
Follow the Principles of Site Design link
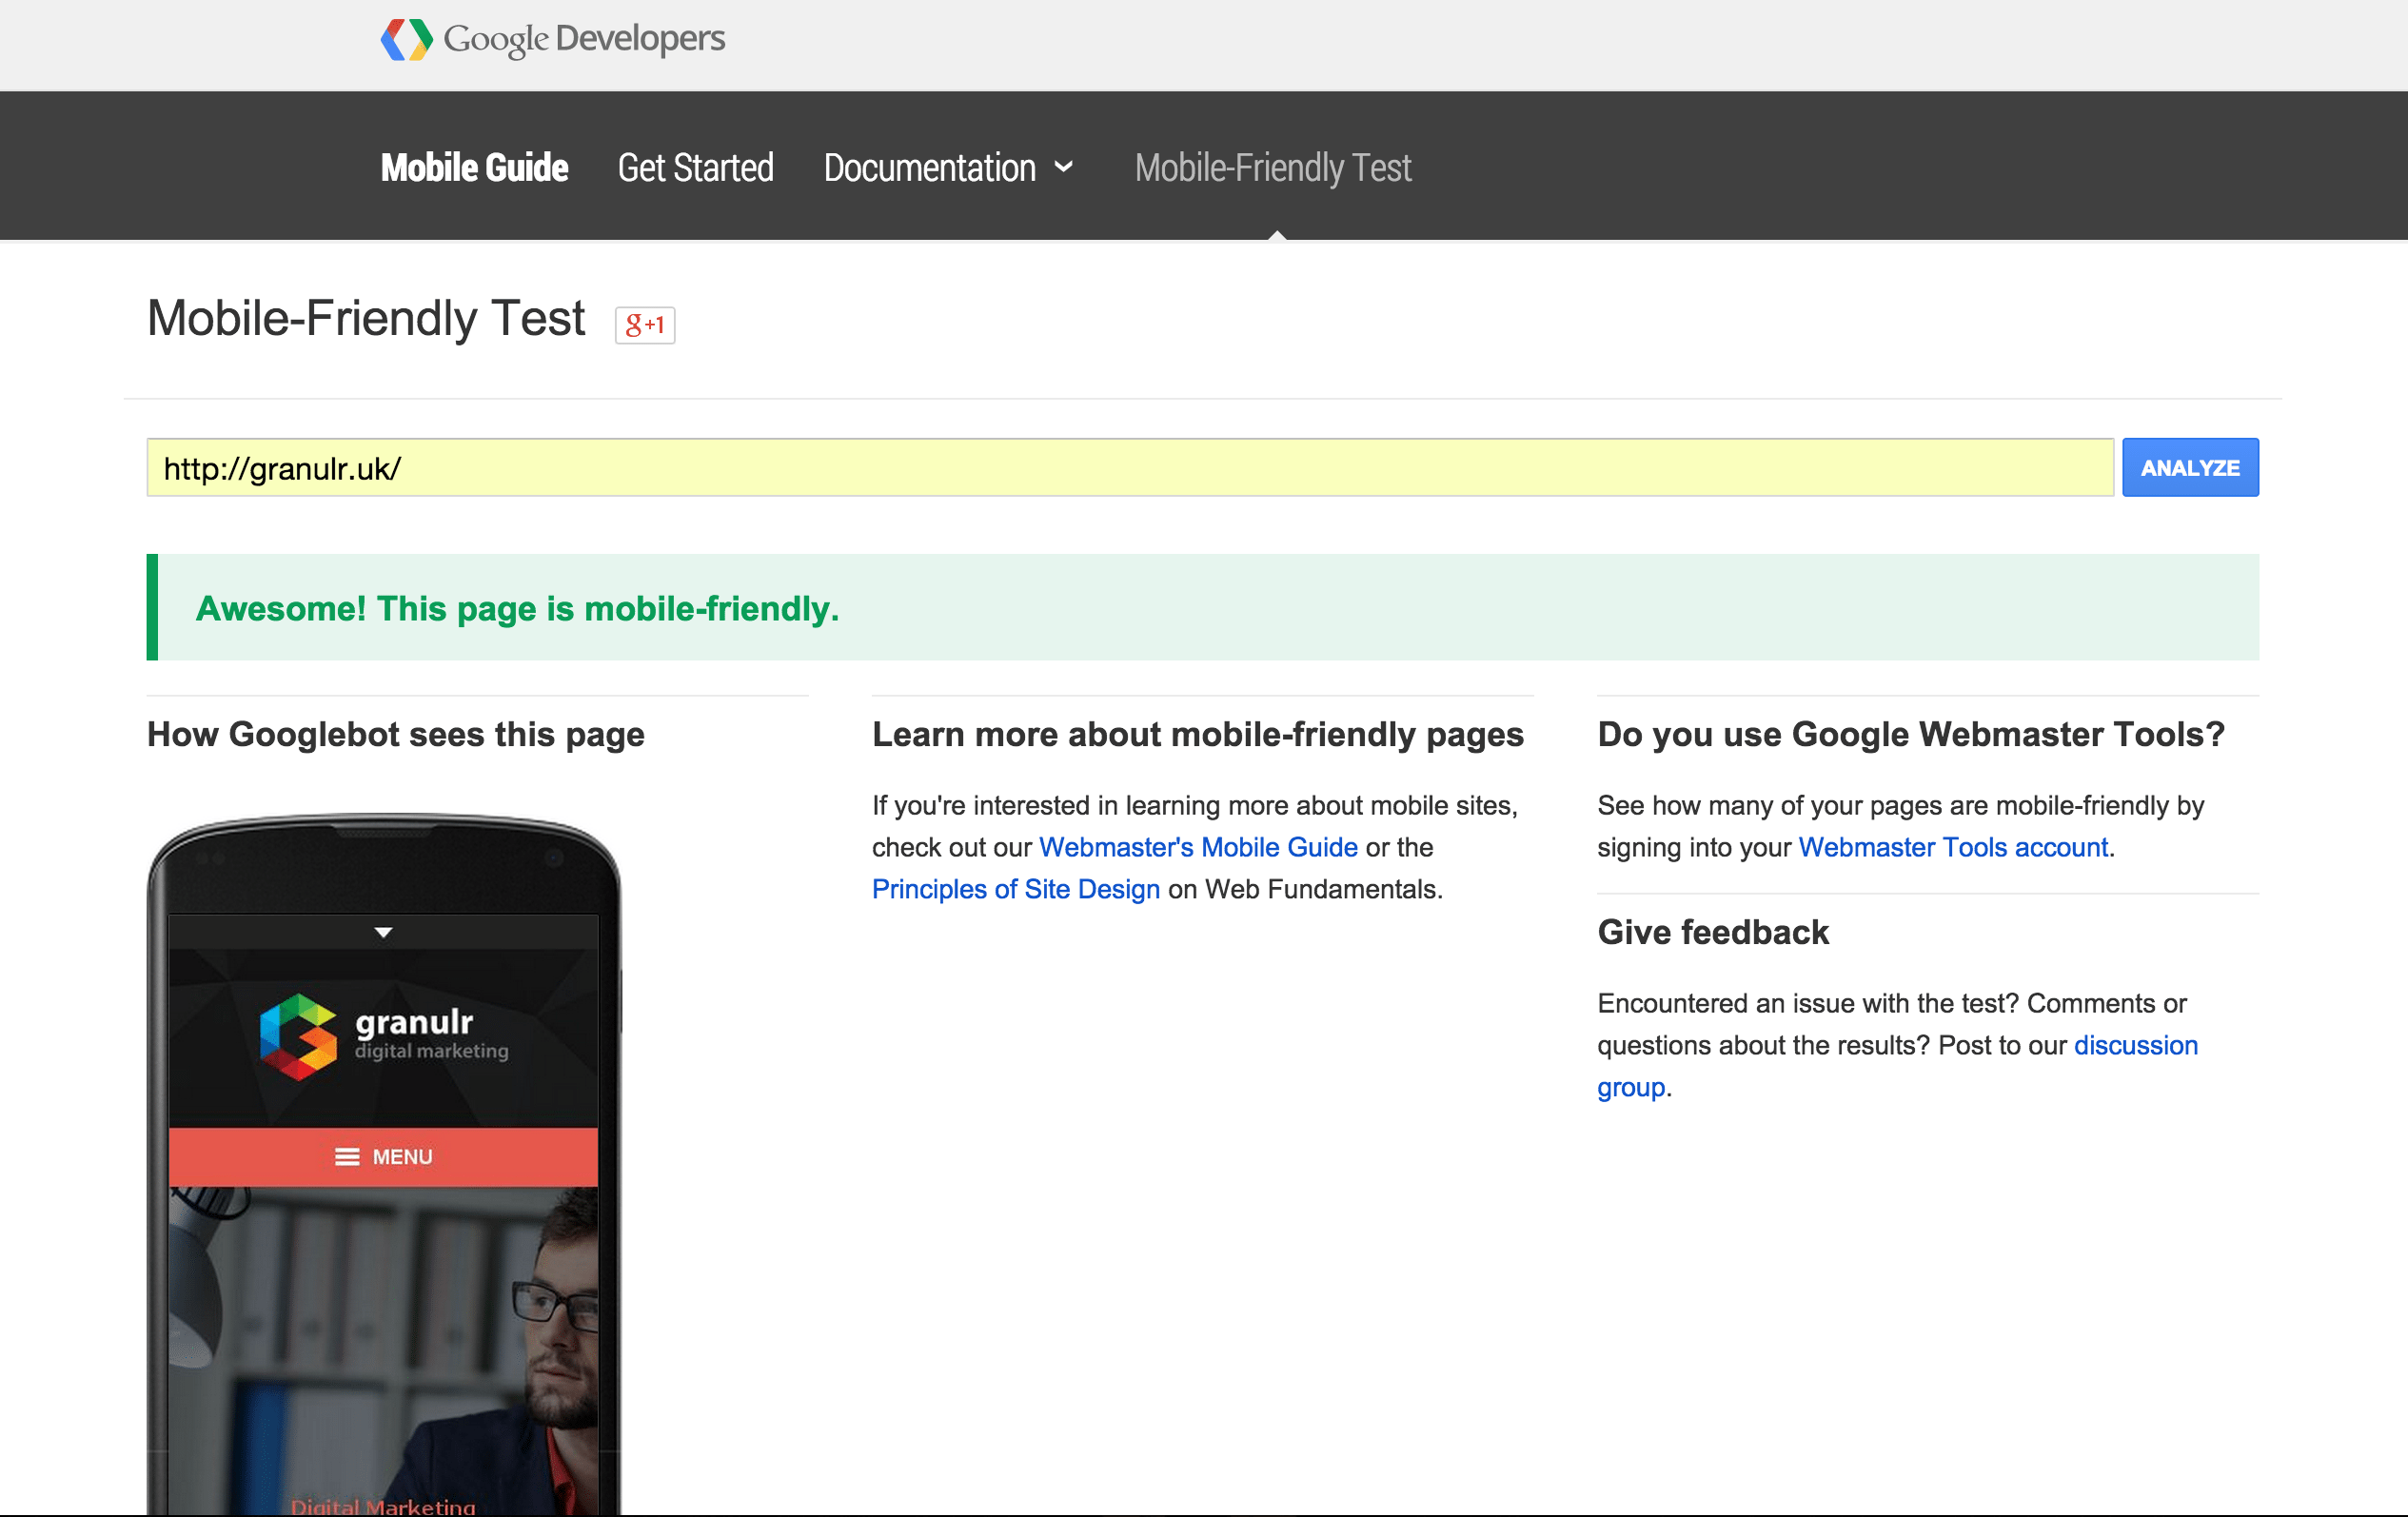(1016, 889)
